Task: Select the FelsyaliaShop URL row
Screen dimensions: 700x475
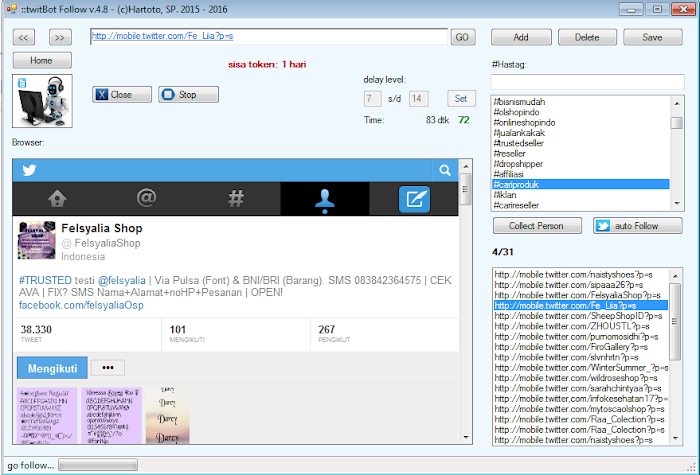Action: (x=581, y=295)
